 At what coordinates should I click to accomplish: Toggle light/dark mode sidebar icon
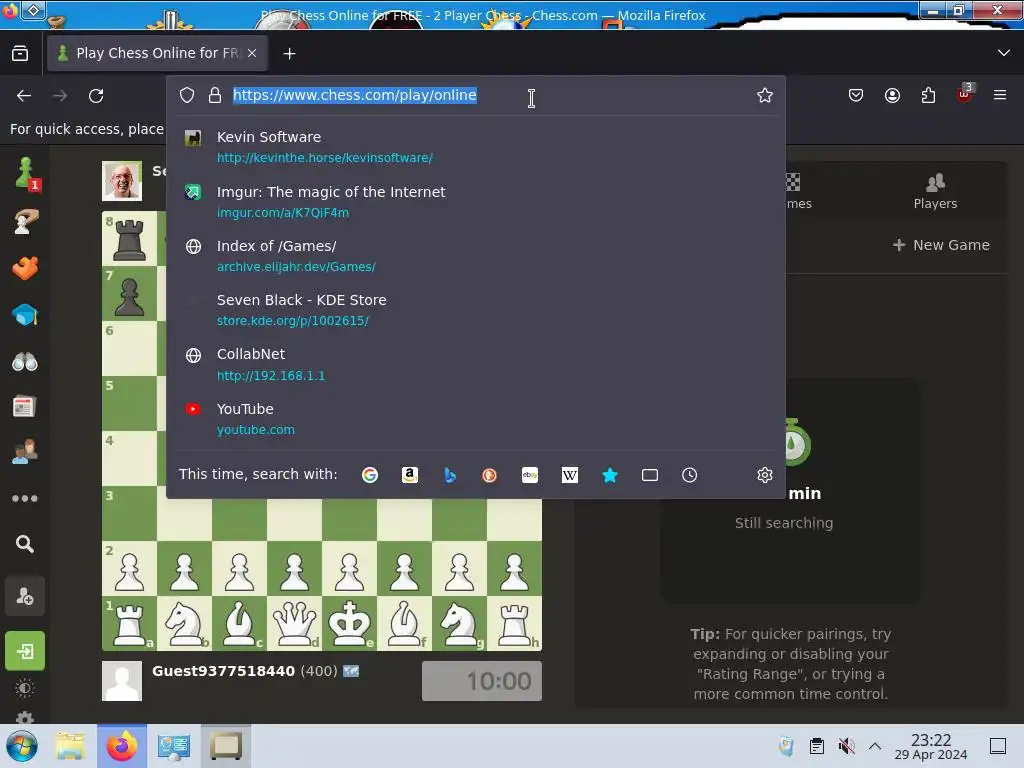(x=25, y=688)
